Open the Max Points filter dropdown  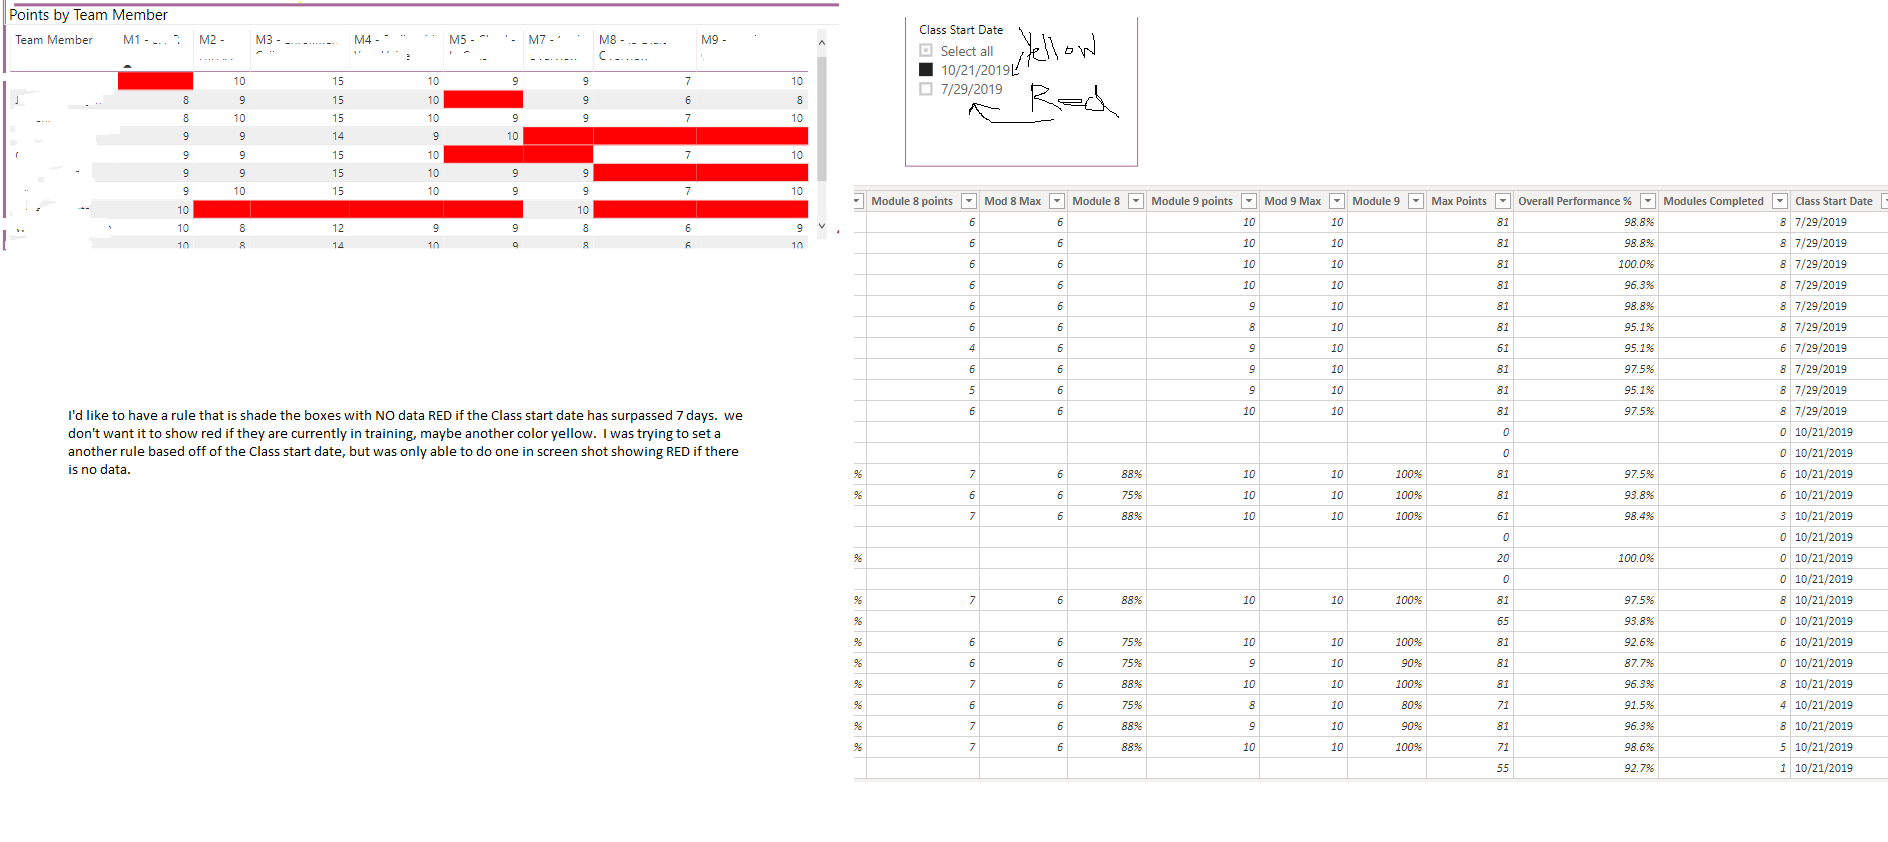click(1502, 201)
